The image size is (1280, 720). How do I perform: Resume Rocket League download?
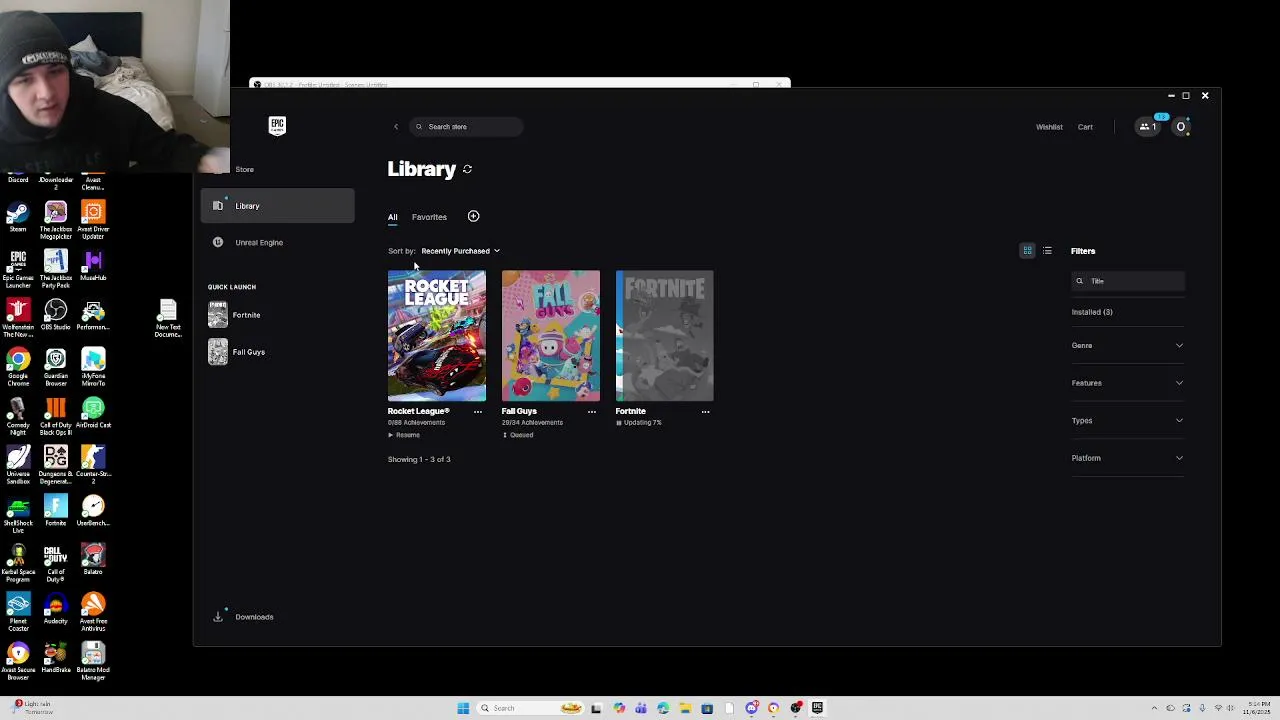pos(404,435)
